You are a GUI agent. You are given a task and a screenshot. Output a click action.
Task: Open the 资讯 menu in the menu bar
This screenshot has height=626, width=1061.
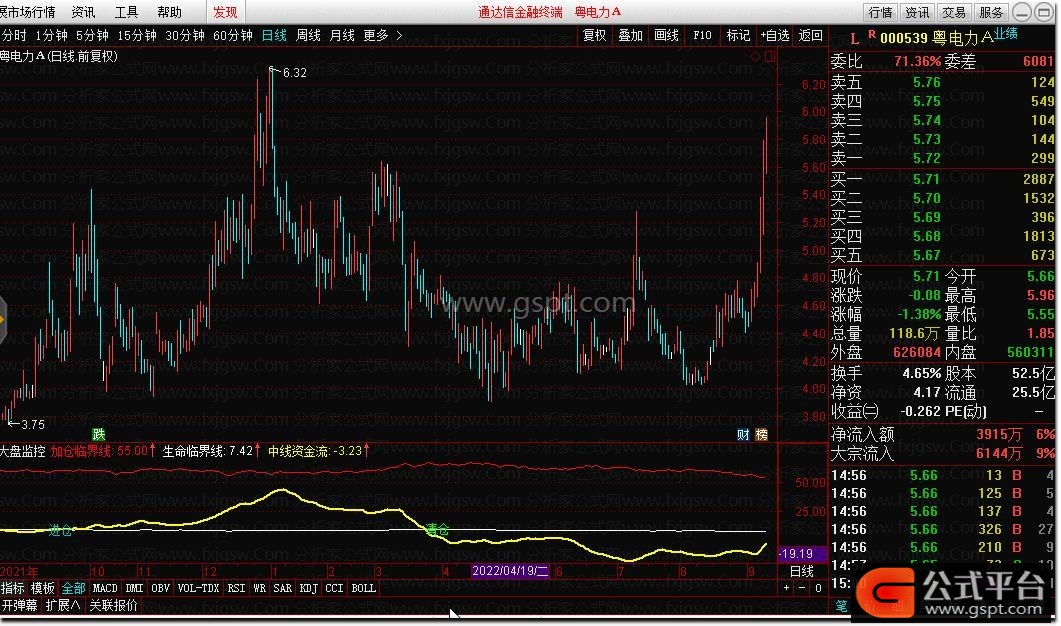pos(83,12)
